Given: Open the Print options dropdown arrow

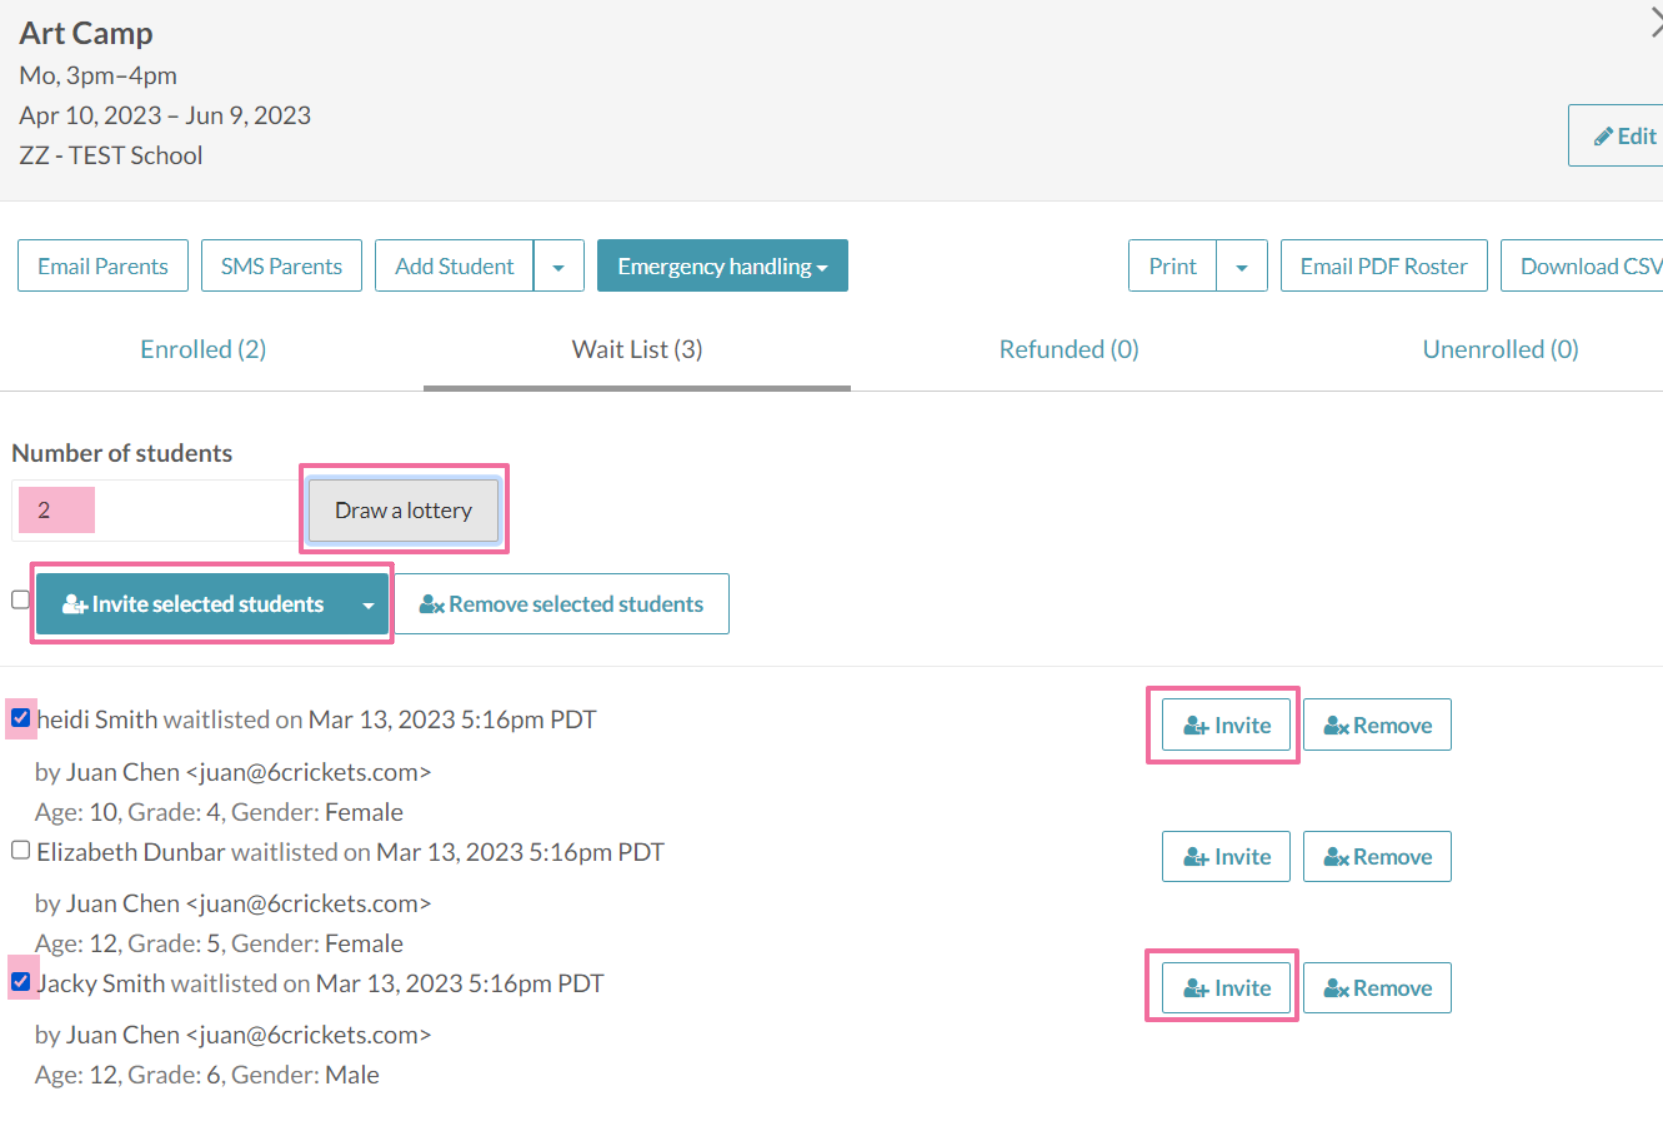Looking at the screenshot, I should point(1242,267).
